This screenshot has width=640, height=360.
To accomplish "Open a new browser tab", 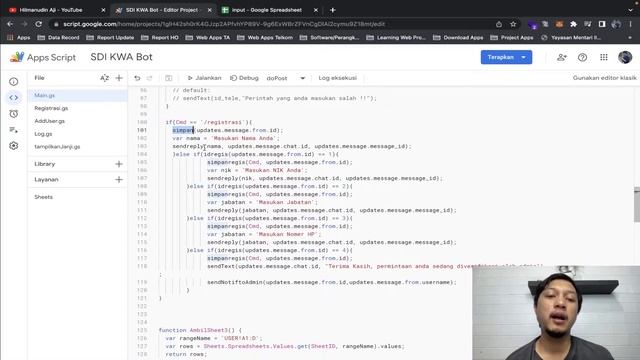I will tap(333, 10).
